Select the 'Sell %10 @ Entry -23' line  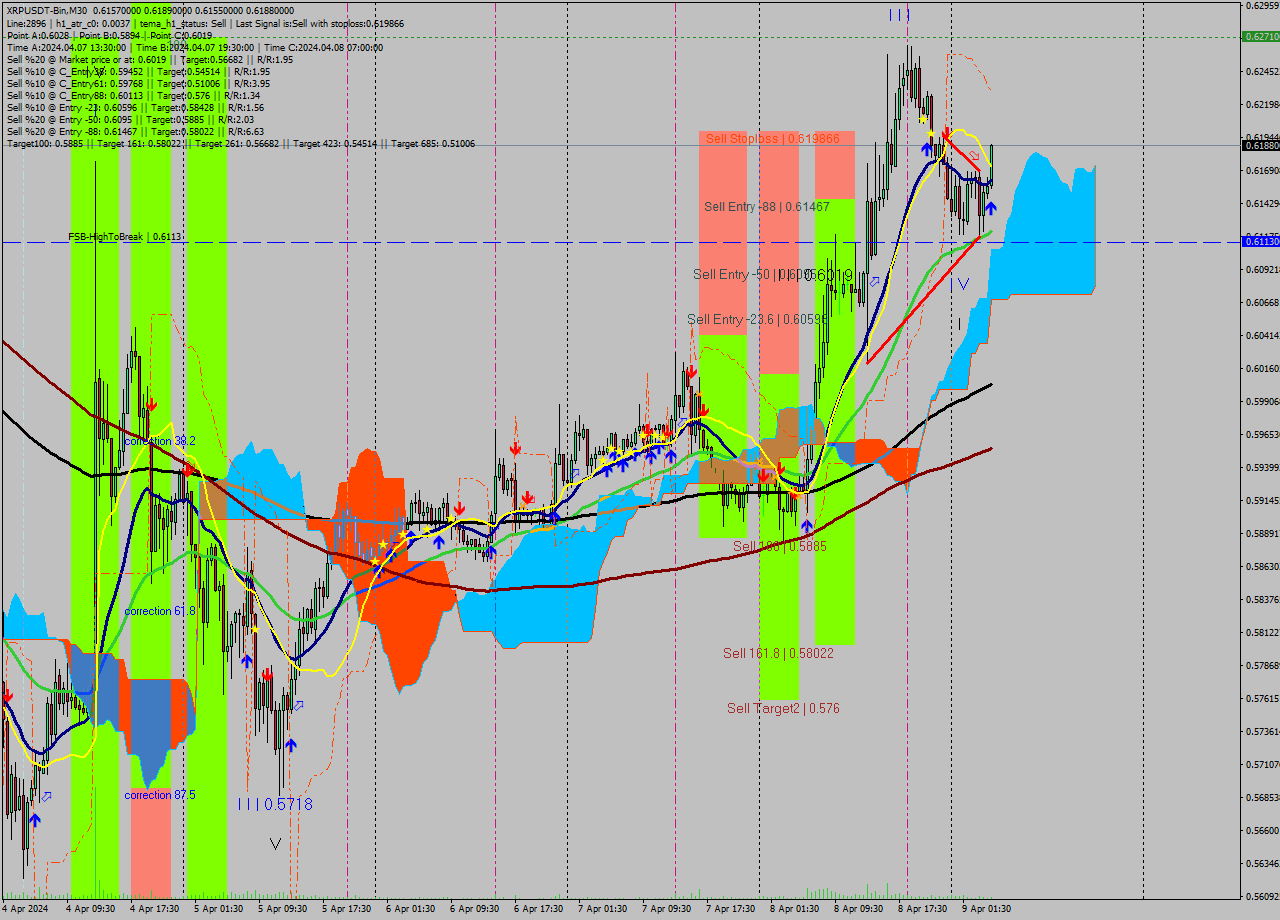pos(135,107)
